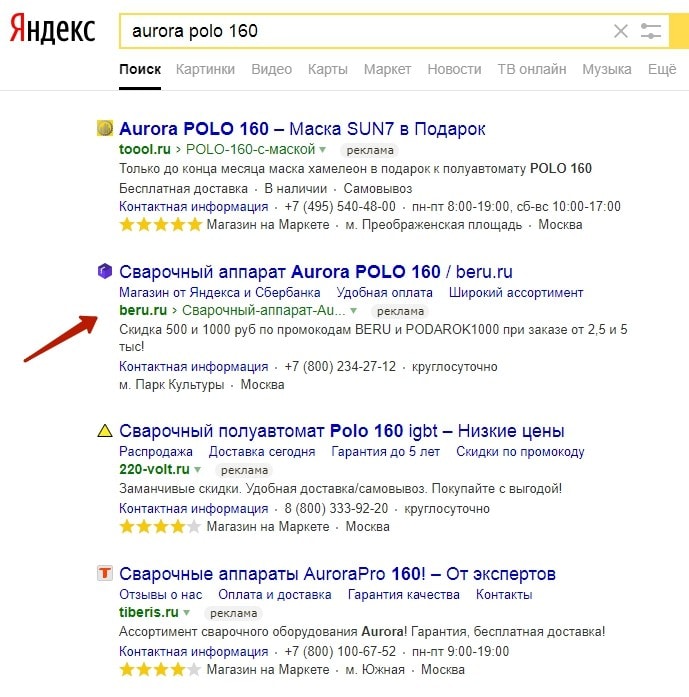Viewport: 689px width, 697px height.
Task: Click the phone number +7 (800) 100-67-52
Action: 340,652
